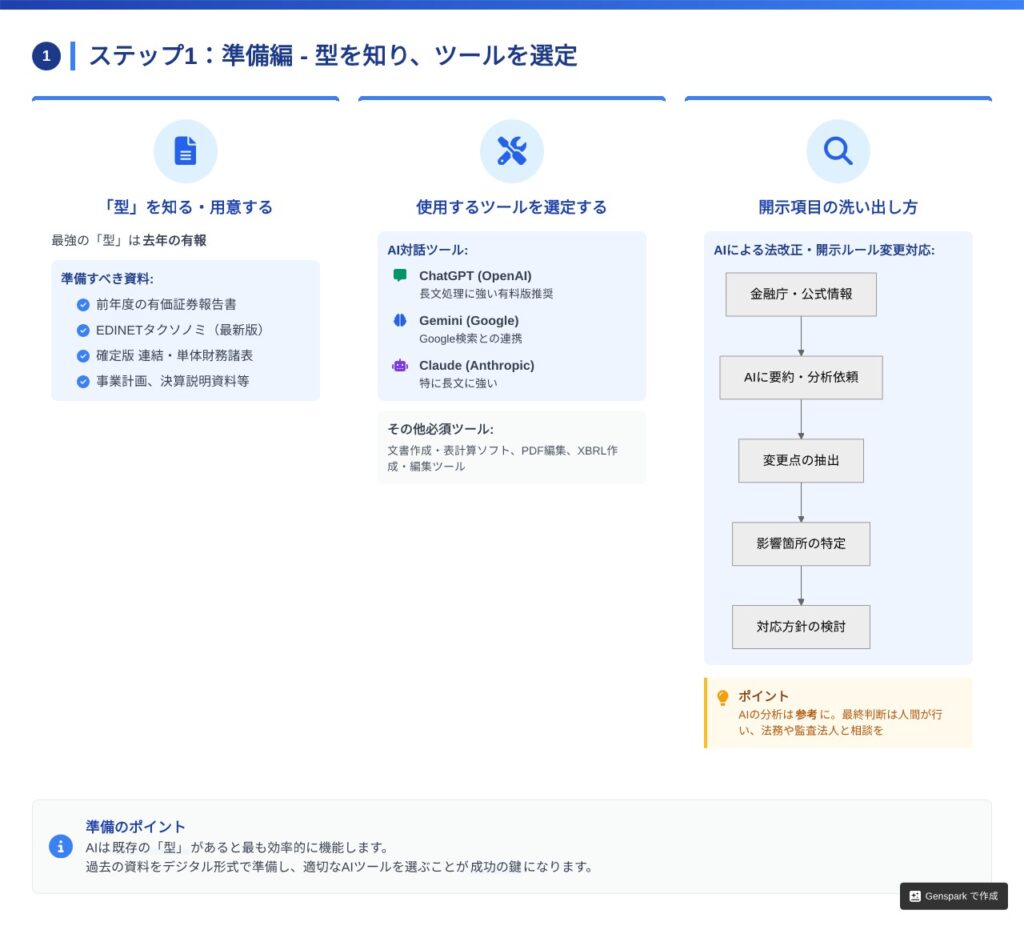Click the label 準備すべき資料:
This screenshot has width=1024, height=926.
click(107, 279)
